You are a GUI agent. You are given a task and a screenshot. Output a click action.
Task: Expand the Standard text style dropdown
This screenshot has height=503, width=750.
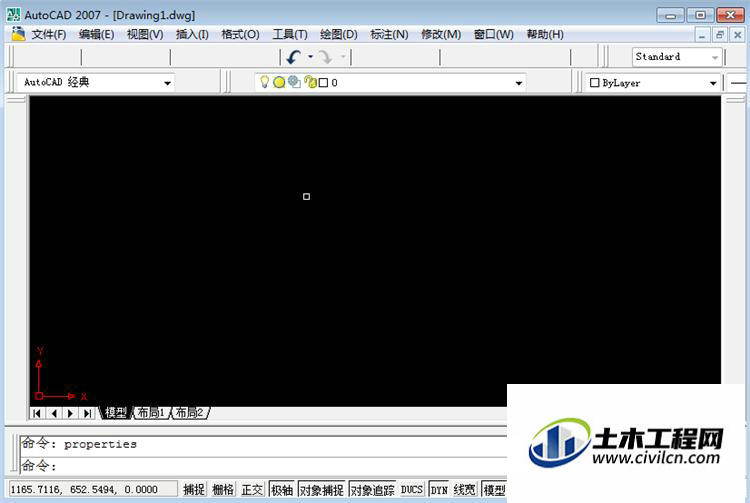tap(715, 57)
